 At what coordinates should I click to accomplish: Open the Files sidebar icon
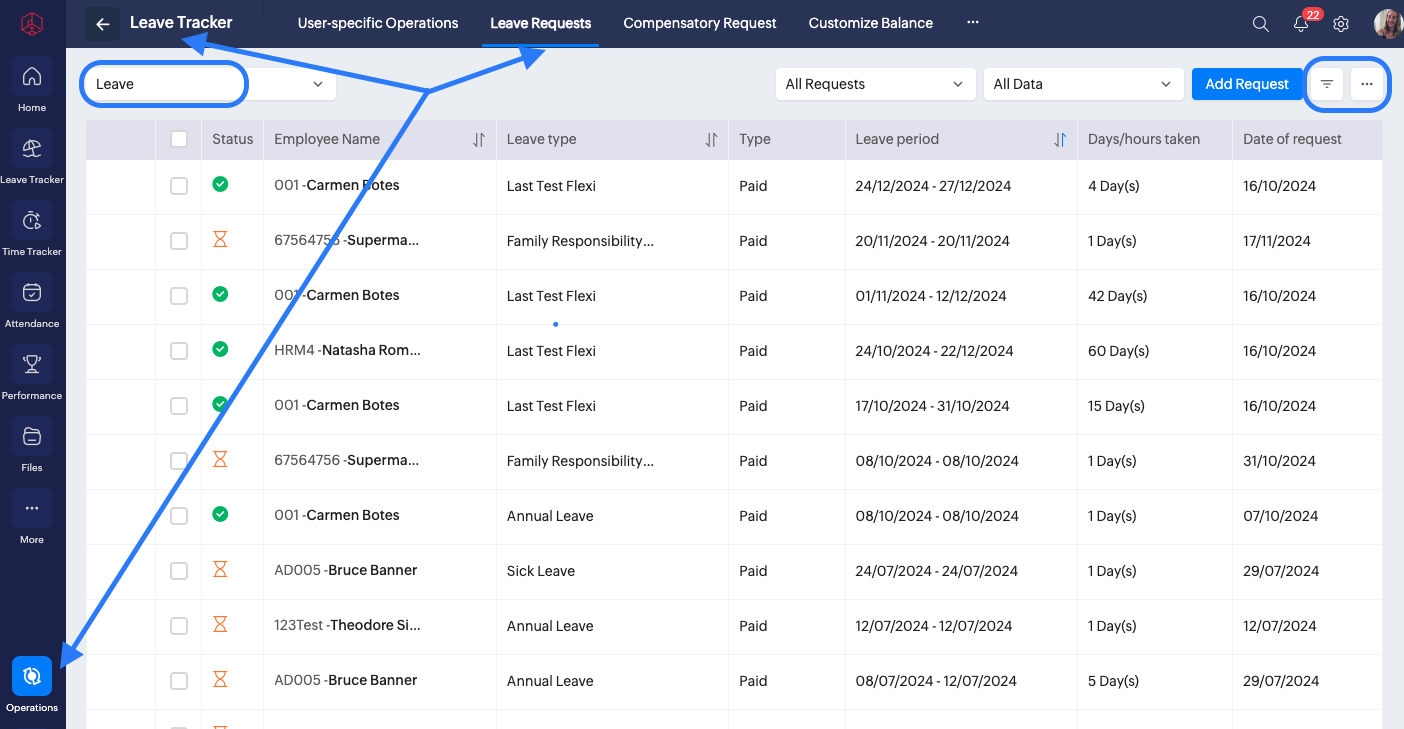(x=32, y=437)
